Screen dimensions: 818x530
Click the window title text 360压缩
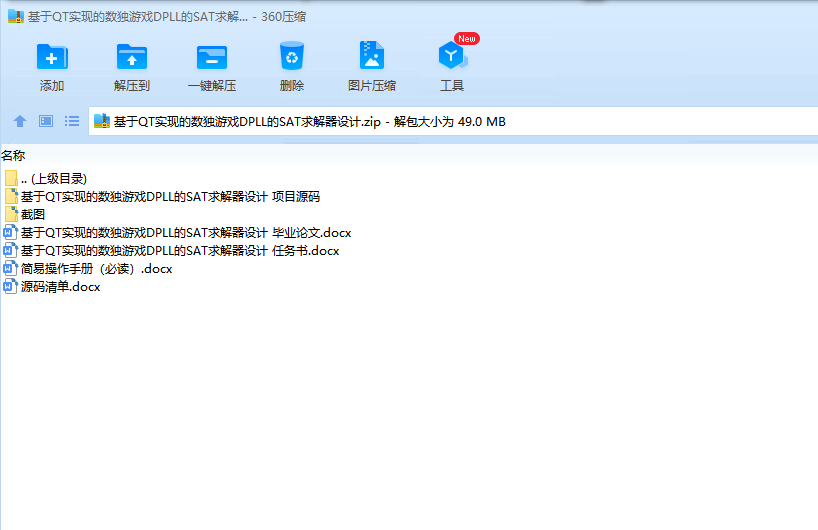(x=283, y=17)
